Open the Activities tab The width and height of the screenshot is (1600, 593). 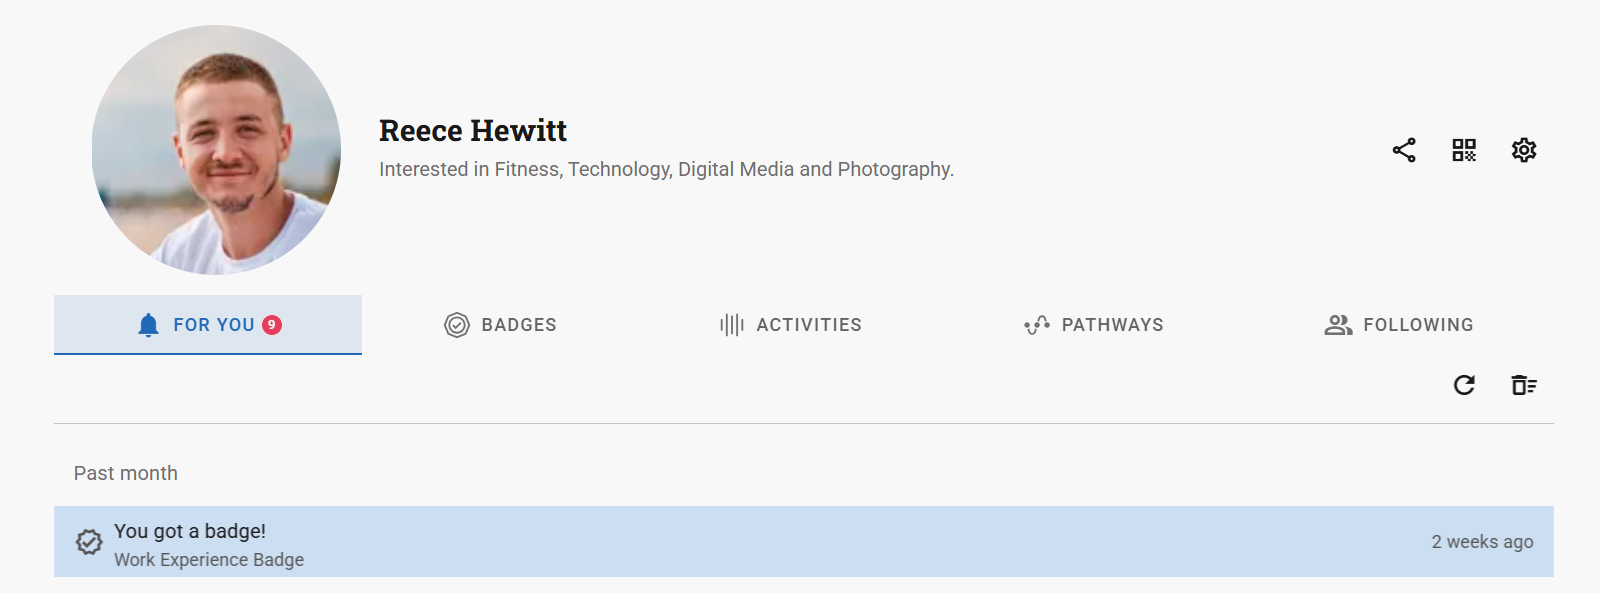coord(808,325)
